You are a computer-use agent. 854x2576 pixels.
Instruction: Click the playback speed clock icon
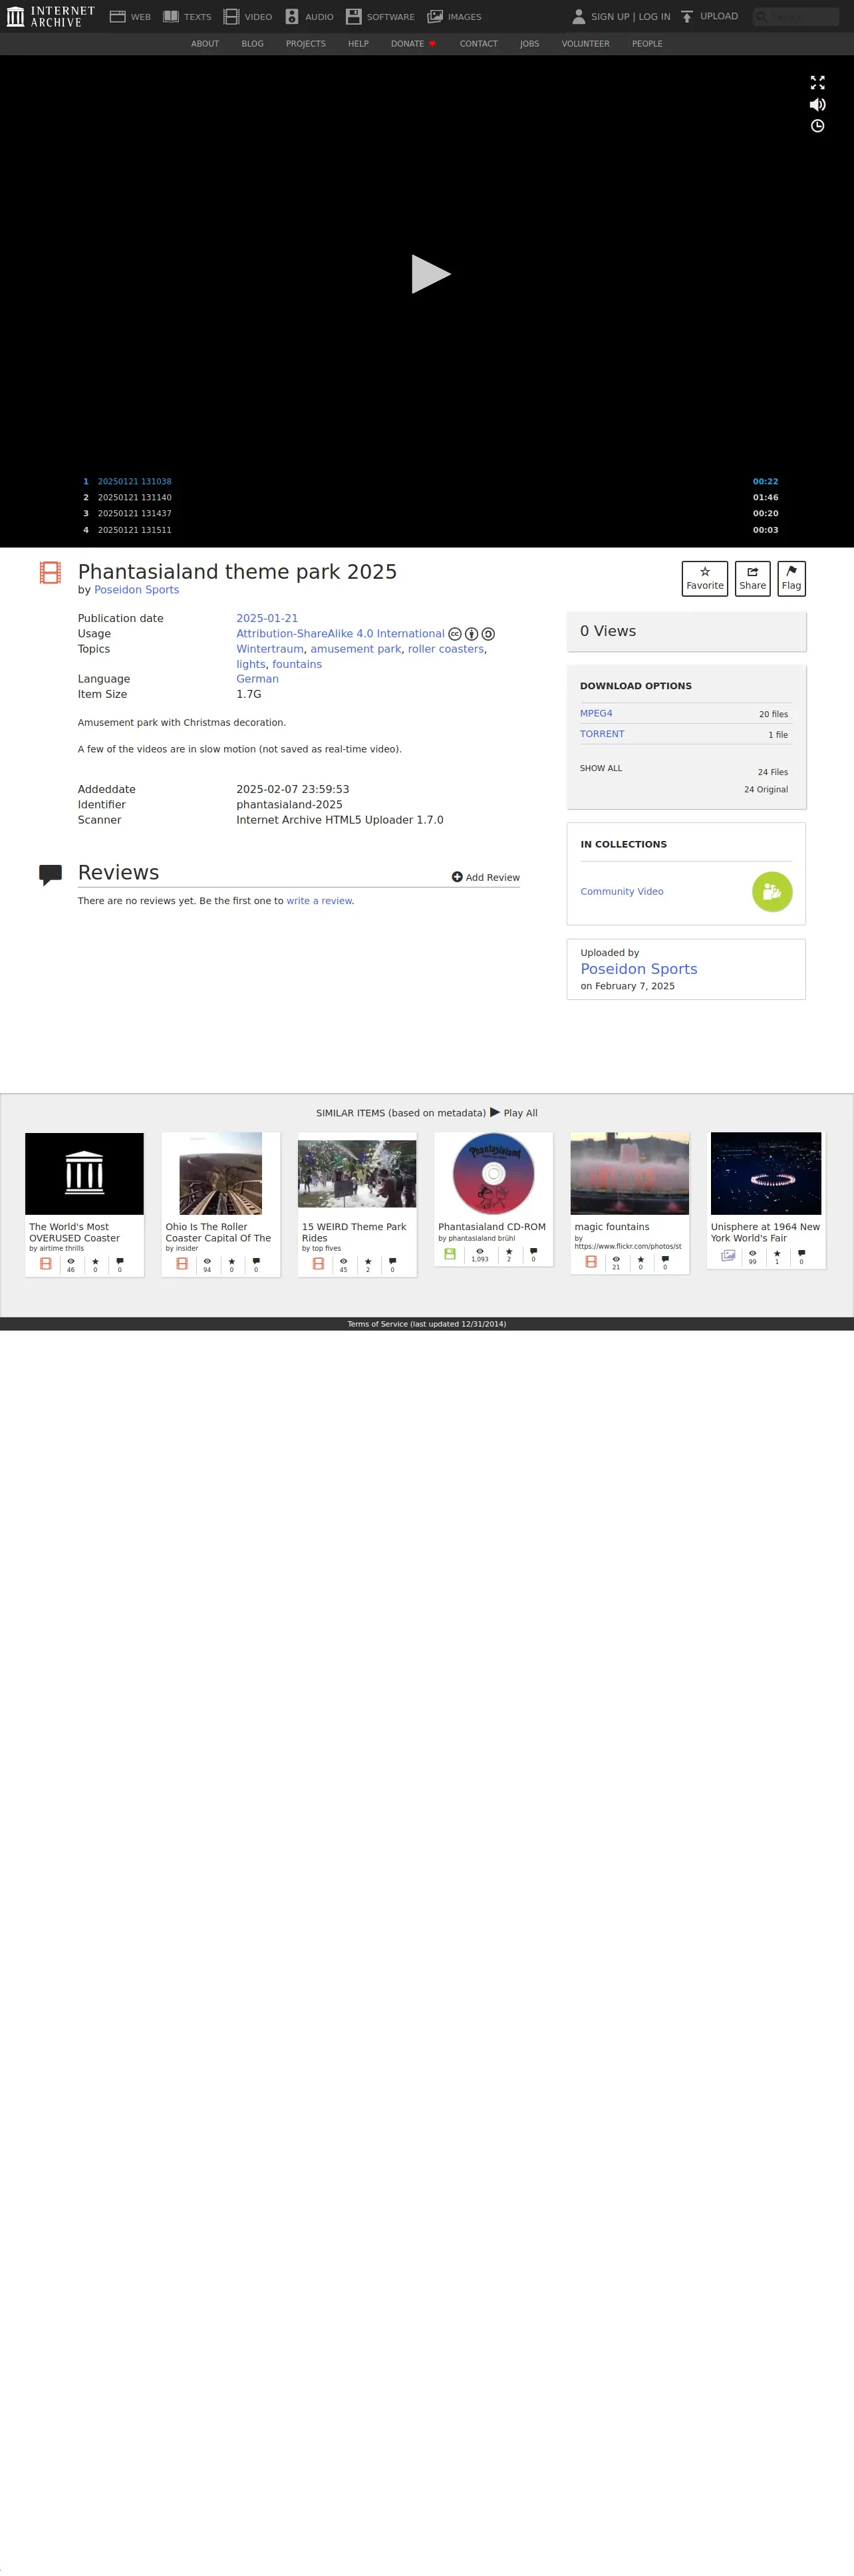pos(817,126)
